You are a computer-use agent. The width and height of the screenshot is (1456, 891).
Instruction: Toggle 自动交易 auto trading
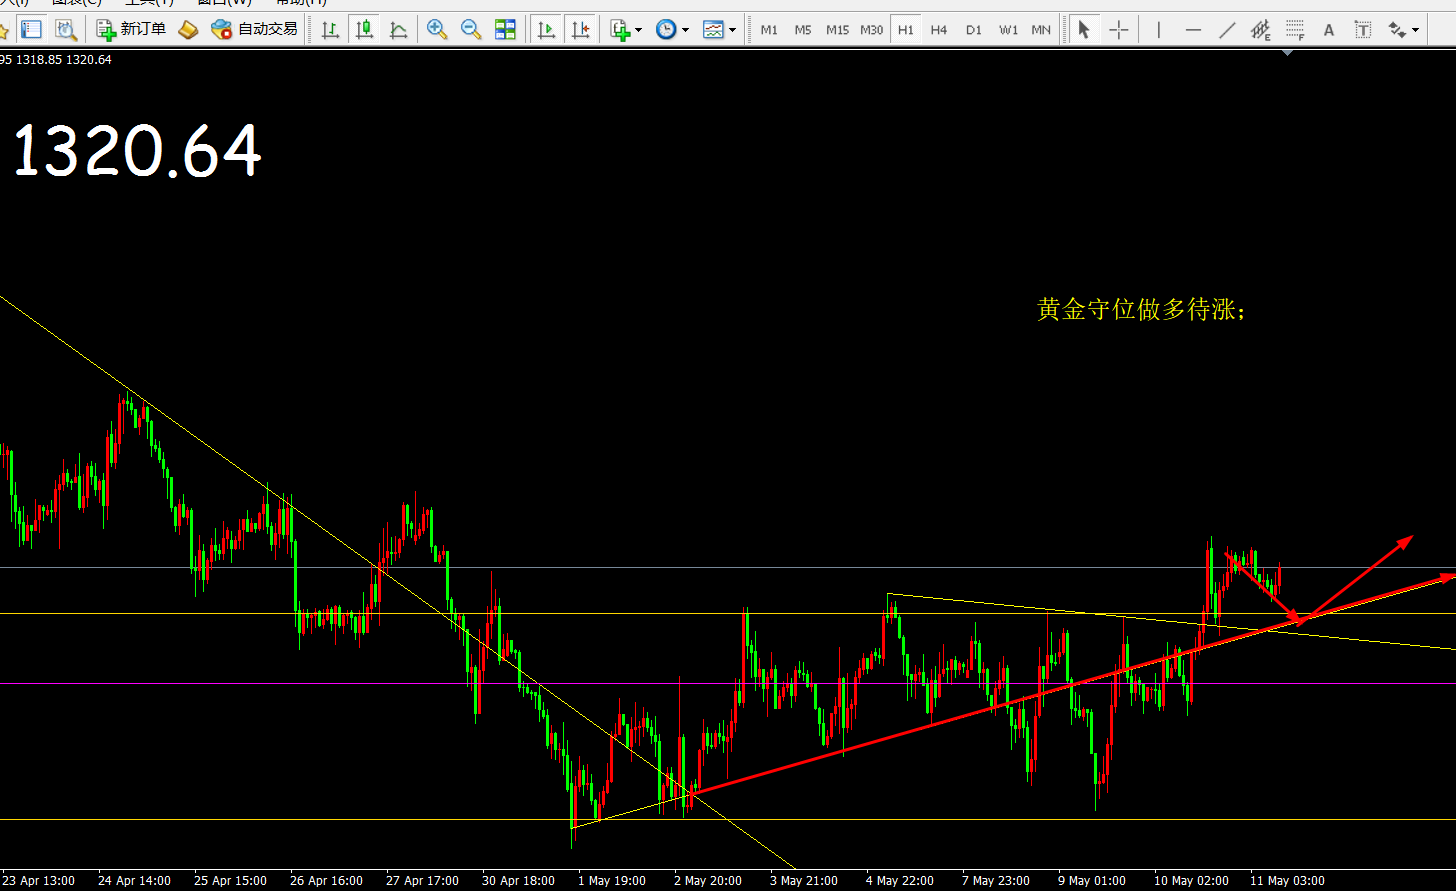255,29
